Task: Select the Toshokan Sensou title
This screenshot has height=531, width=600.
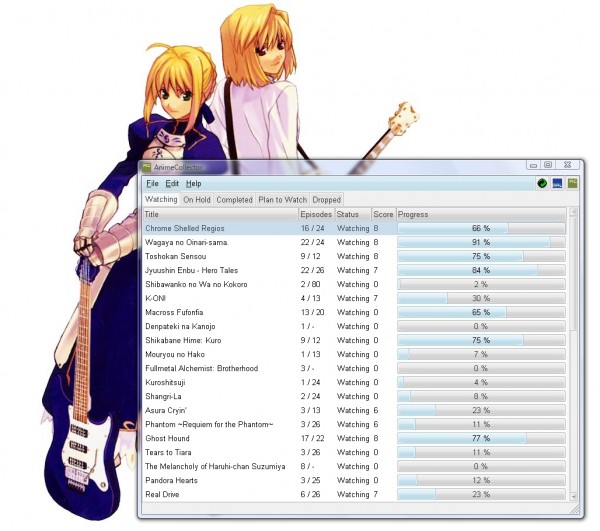Action: [x=176, y=256]
